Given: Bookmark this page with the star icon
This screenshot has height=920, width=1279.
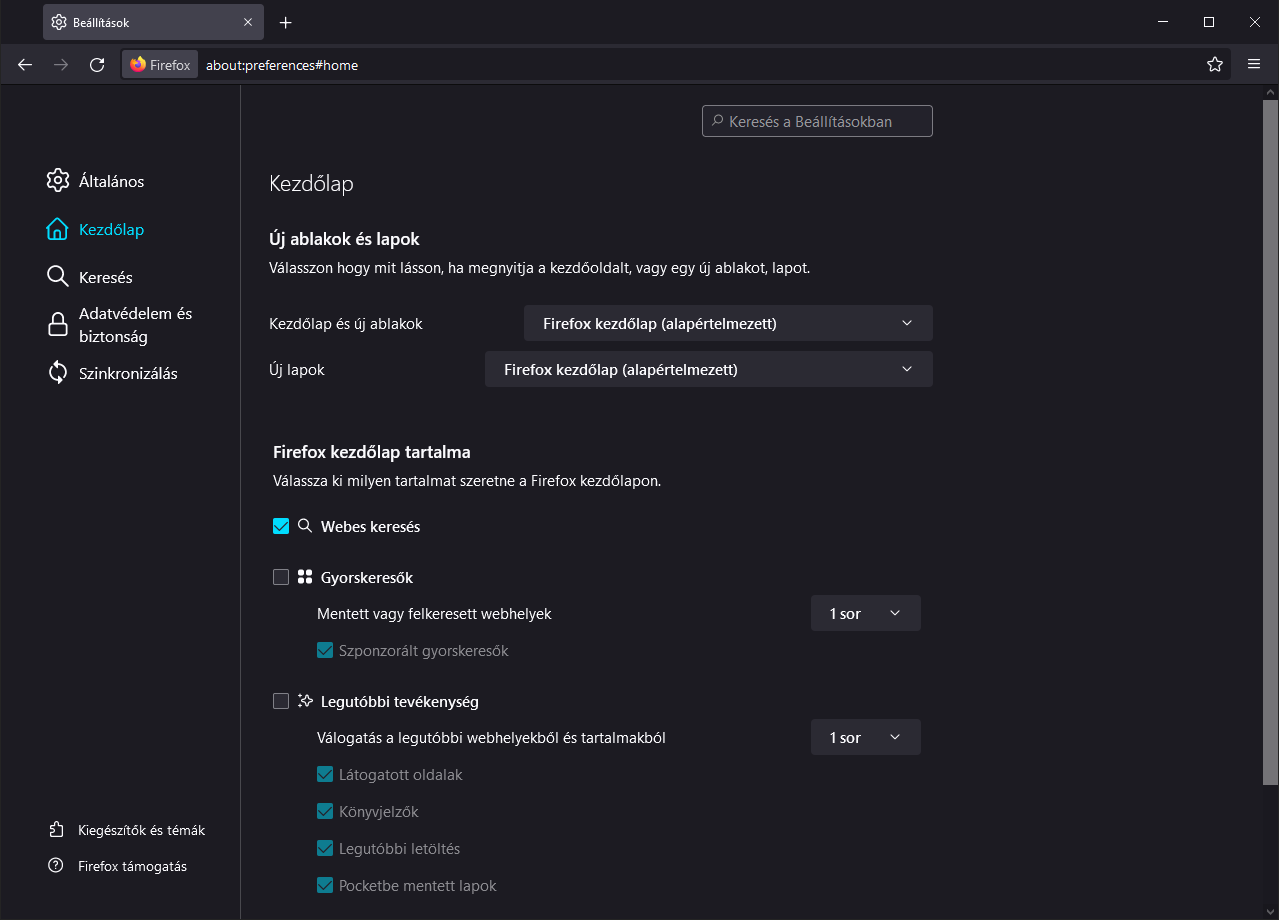Looking at the screenshot, I should (x=1215, y=65).
